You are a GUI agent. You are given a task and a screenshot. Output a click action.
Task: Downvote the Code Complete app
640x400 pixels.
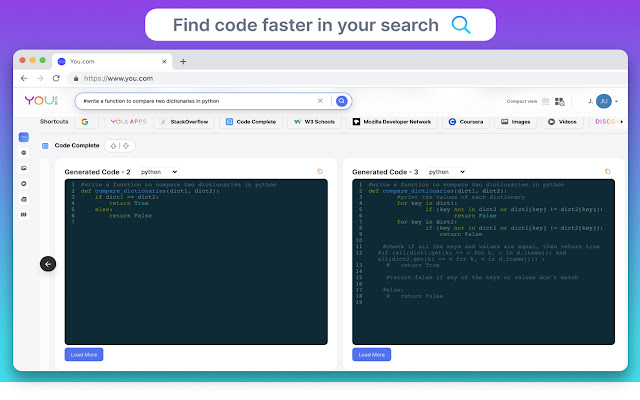[126, 146]
